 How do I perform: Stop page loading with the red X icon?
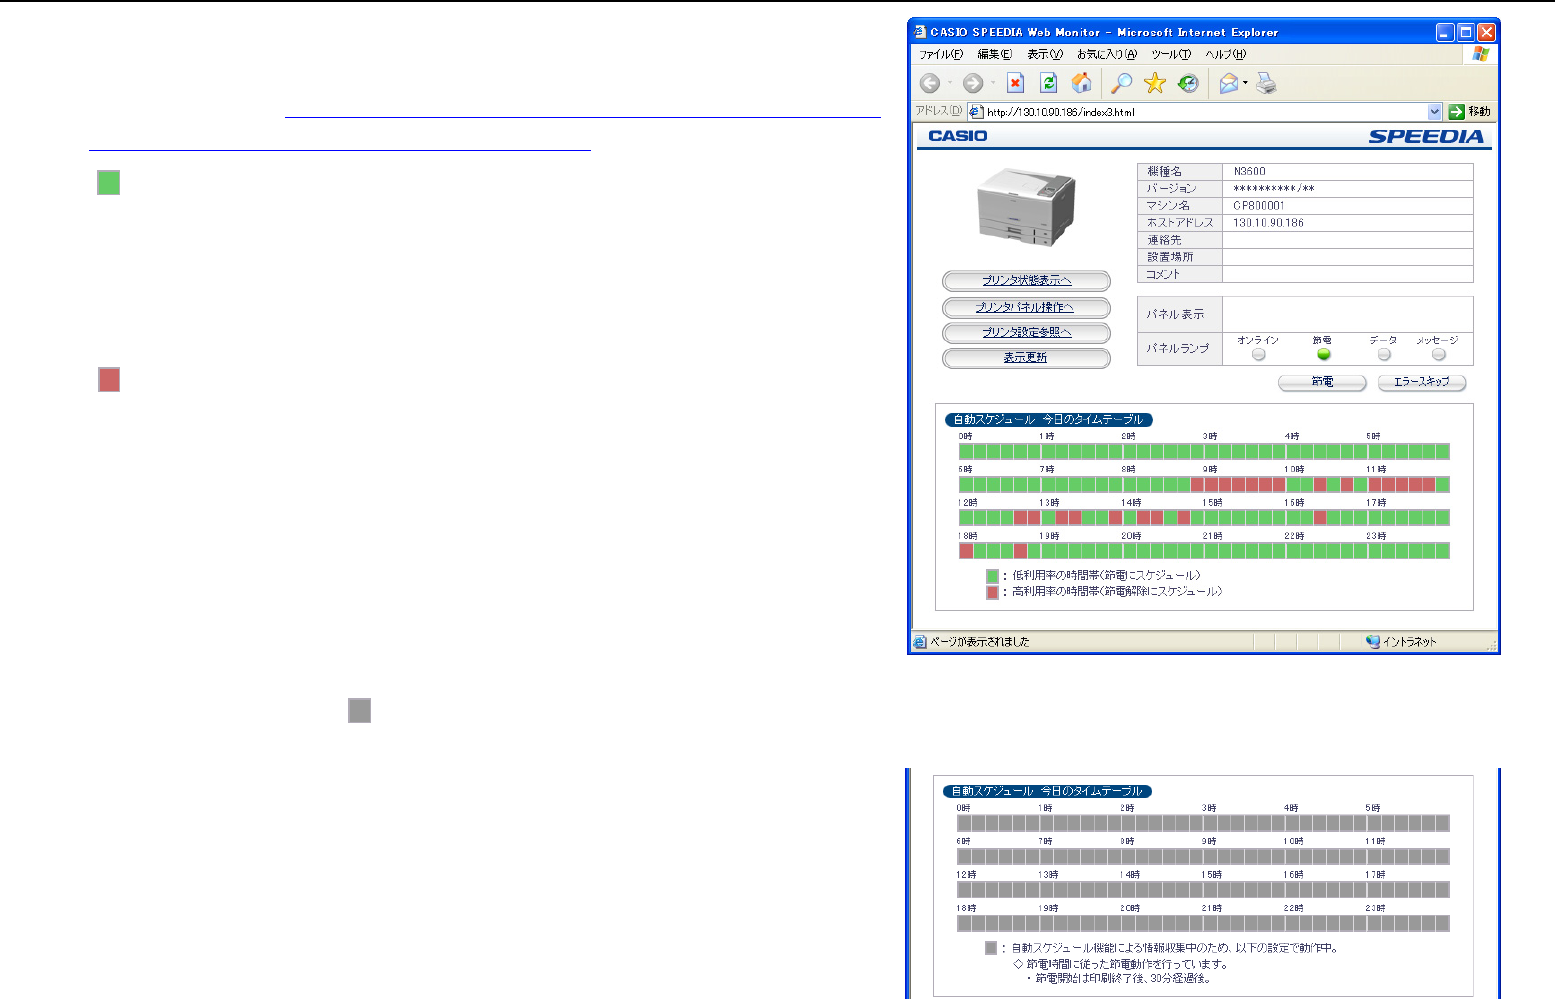pos(1016,83)
